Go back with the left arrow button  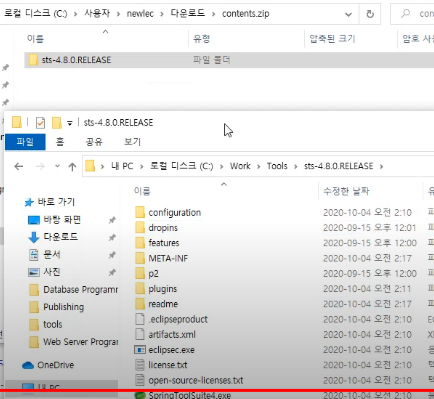click(x=19, y=166)
